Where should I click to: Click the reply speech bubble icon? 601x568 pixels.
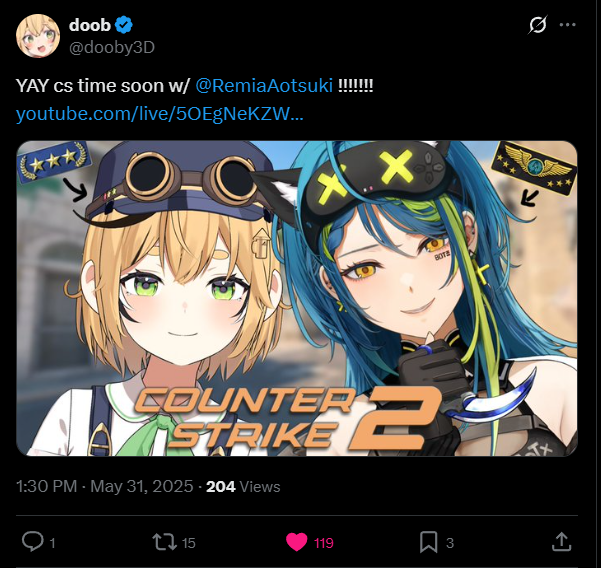click(32, 542)
